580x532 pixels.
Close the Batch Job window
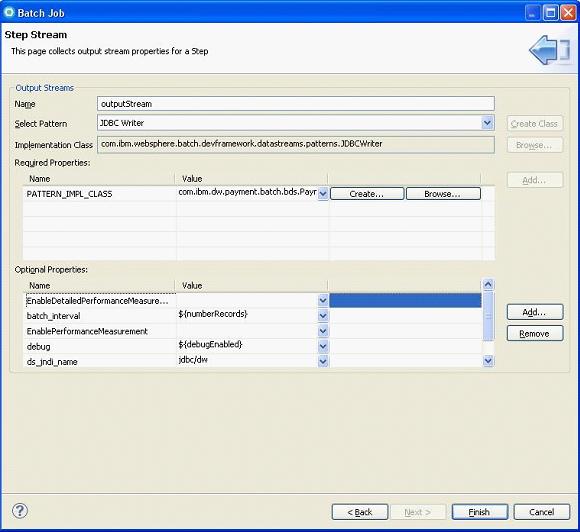coord(567,13)
